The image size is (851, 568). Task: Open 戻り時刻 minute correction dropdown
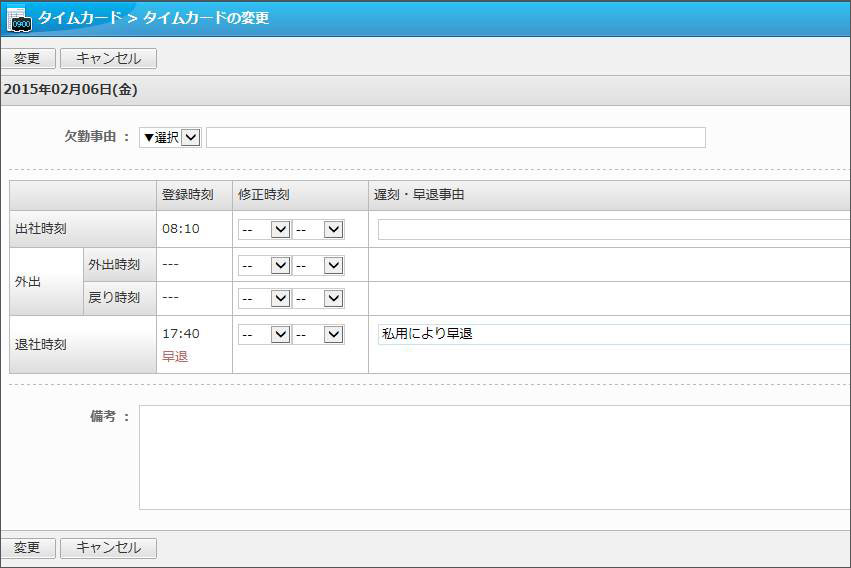318,298
